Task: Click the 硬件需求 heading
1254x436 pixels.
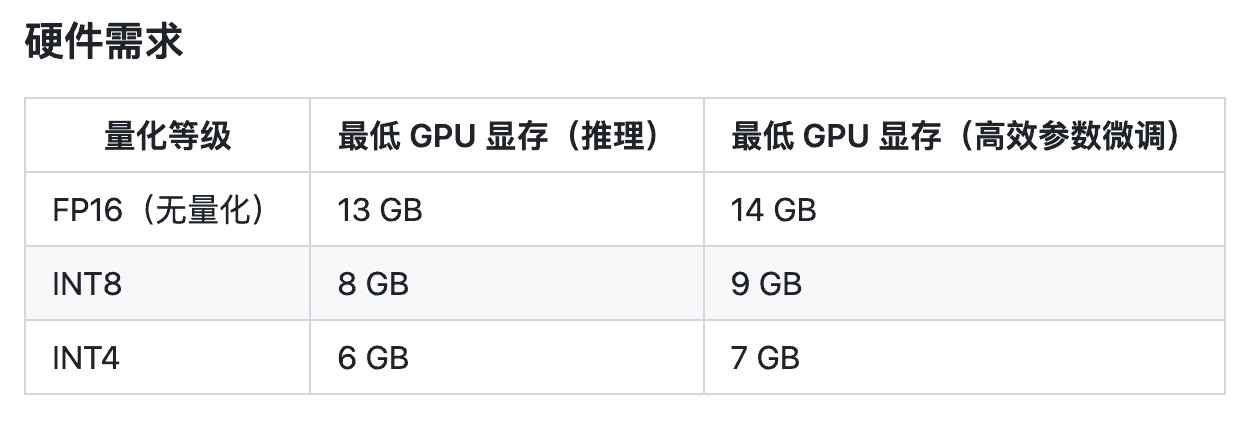Action: pos(104,42)
